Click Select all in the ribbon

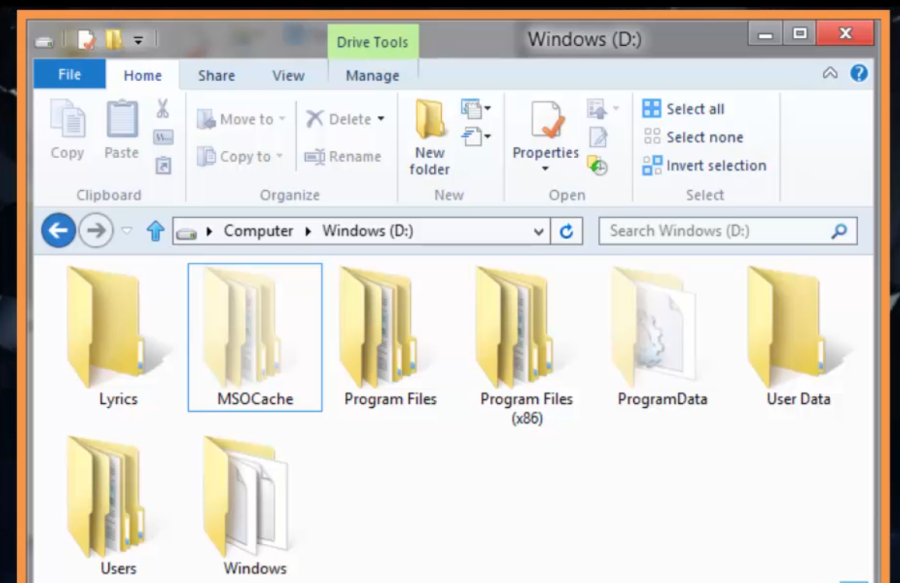684,109
